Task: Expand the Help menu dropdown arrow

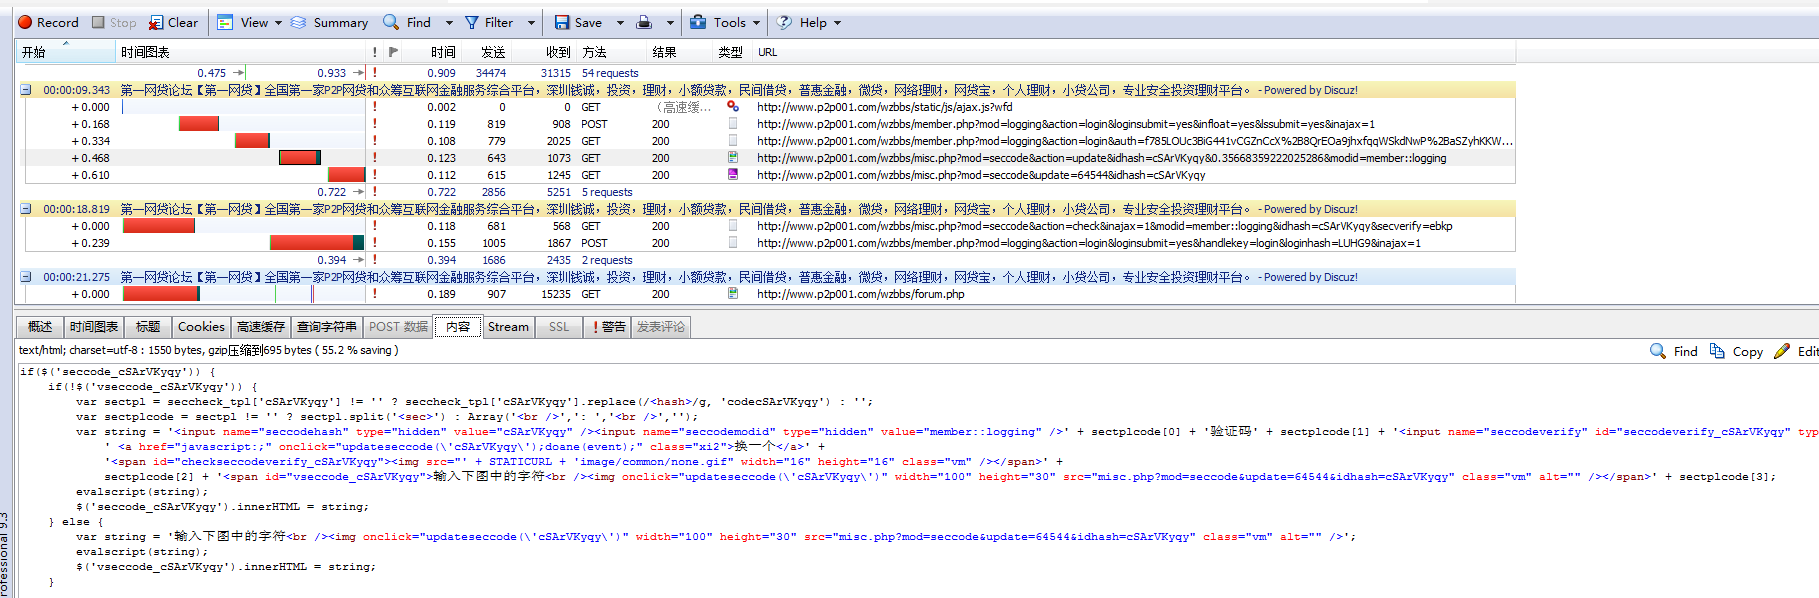Action: click(837, 22)
